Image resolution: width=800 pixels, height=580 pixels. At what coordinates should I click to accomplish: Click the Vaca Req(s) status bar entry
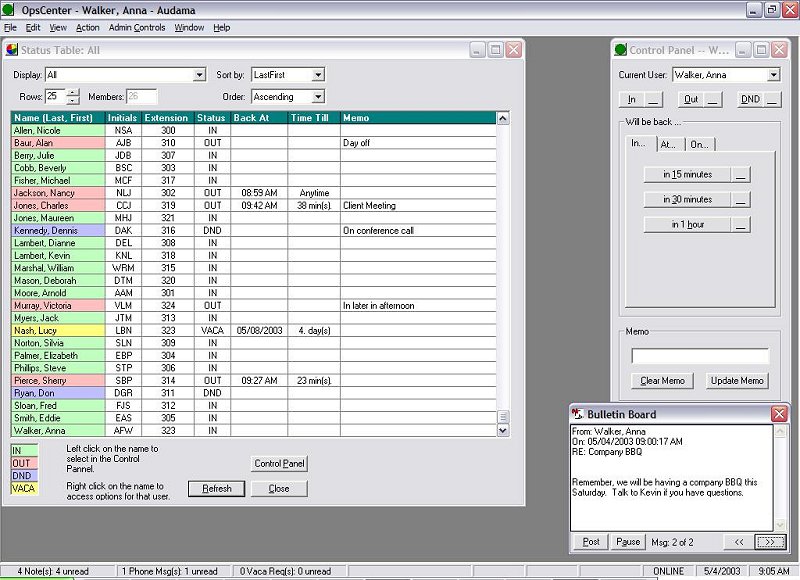pos(290,571)
